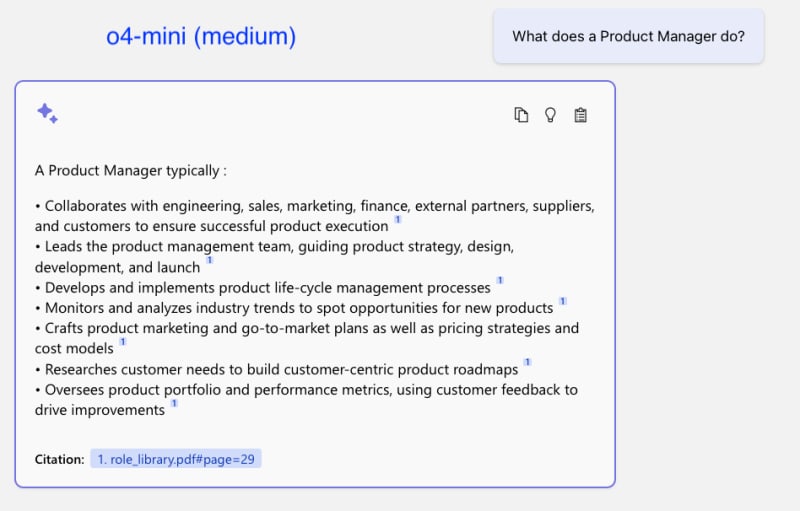Open citation superscript after 'cost models'
The image size is (800, 511).
(123, 342)
